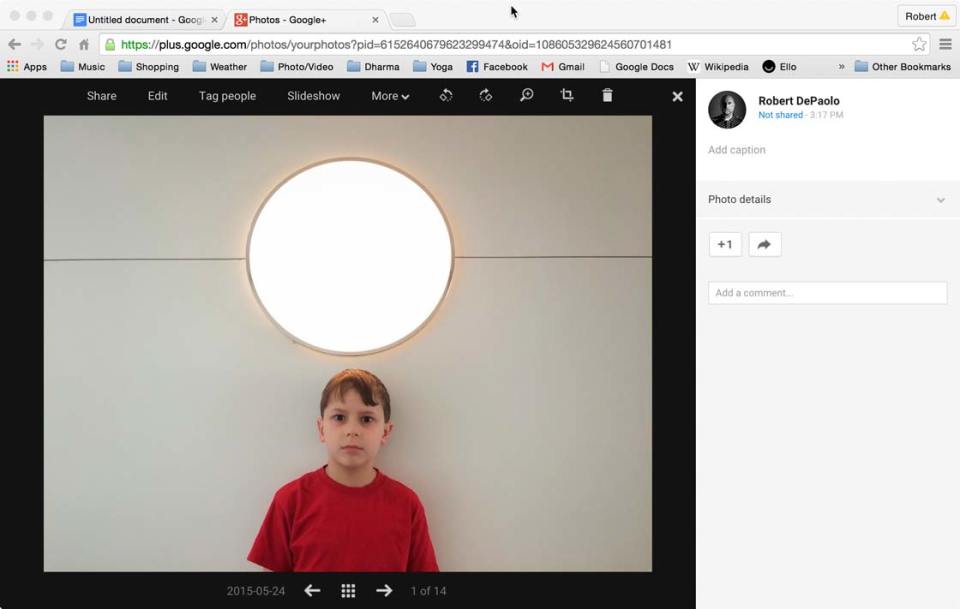Open the More menu
This screenshot has width=960, height=609.
388,95
